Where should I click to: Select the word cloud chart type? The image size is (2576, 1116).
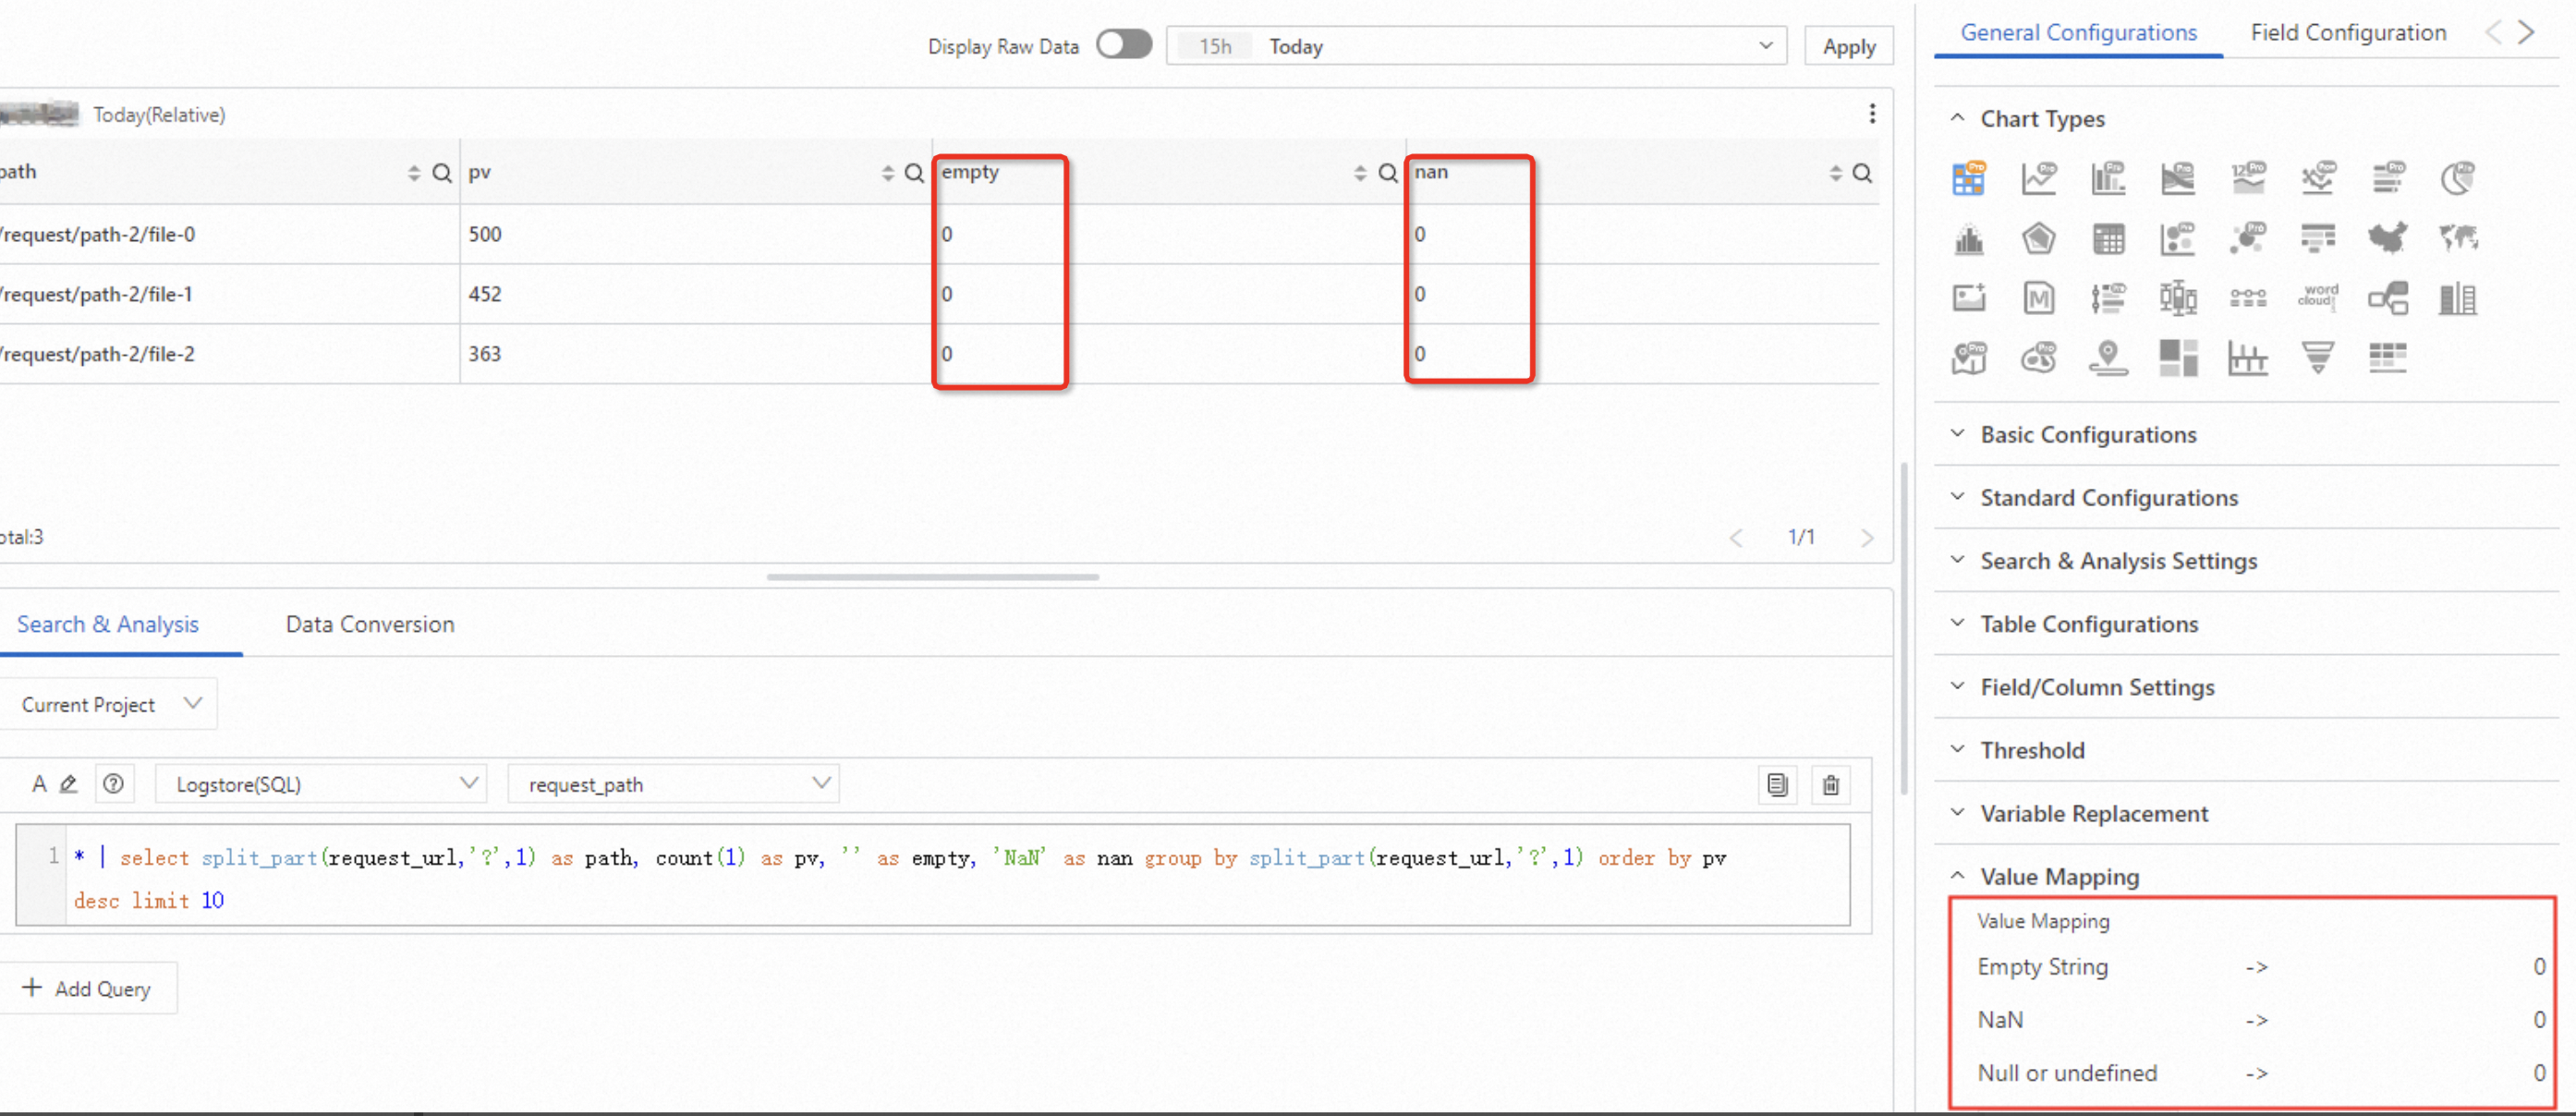(x=2317, y=297)
